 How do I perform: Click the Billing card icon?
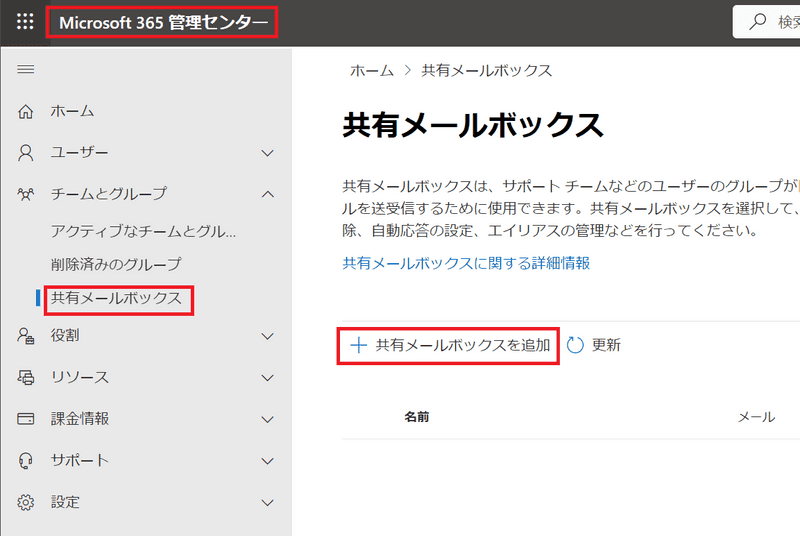(26, 419)
